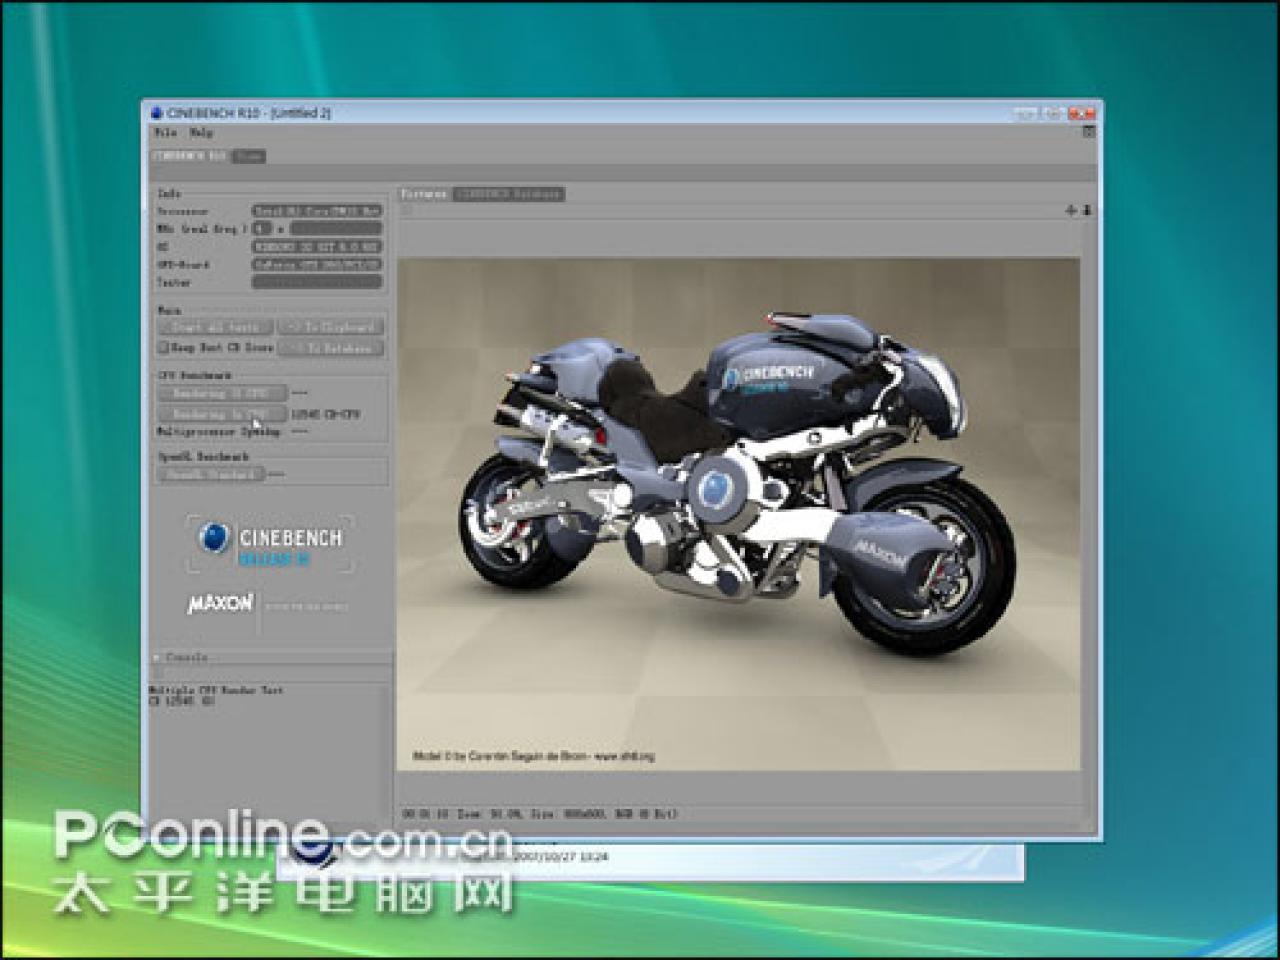Click the To Database button
Viewport: 1280px width, 960px height.
pyautogui.click(x=330, y=348)
